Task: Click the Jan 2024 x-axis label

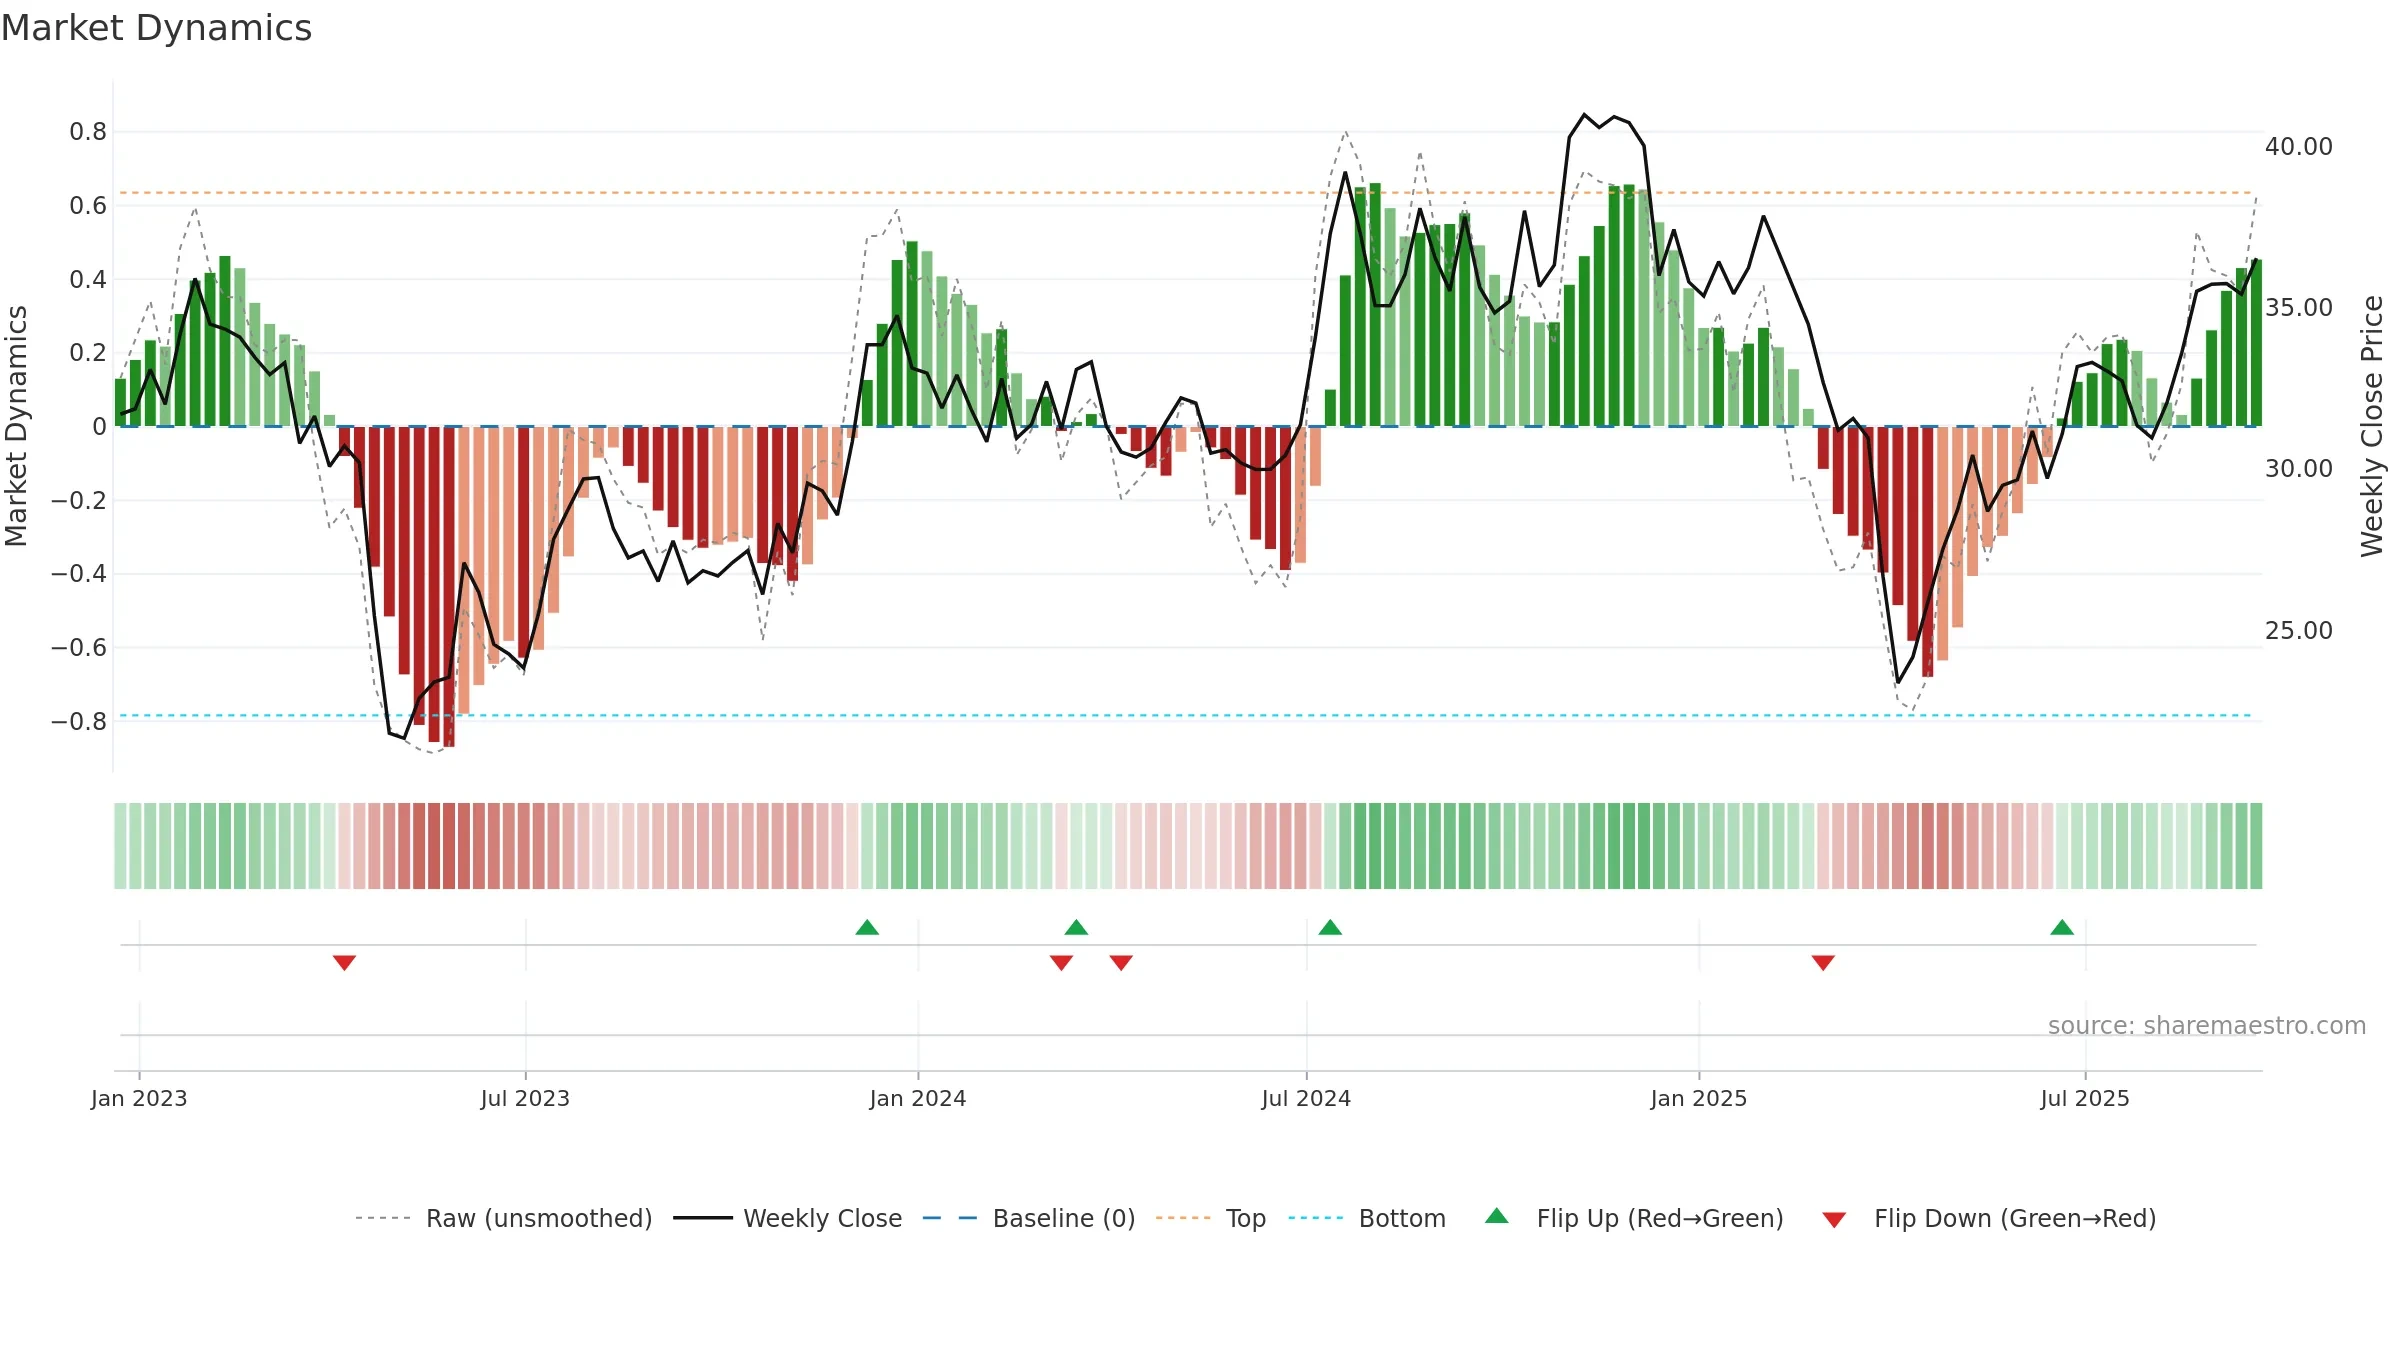Action: click(918, 1098)
